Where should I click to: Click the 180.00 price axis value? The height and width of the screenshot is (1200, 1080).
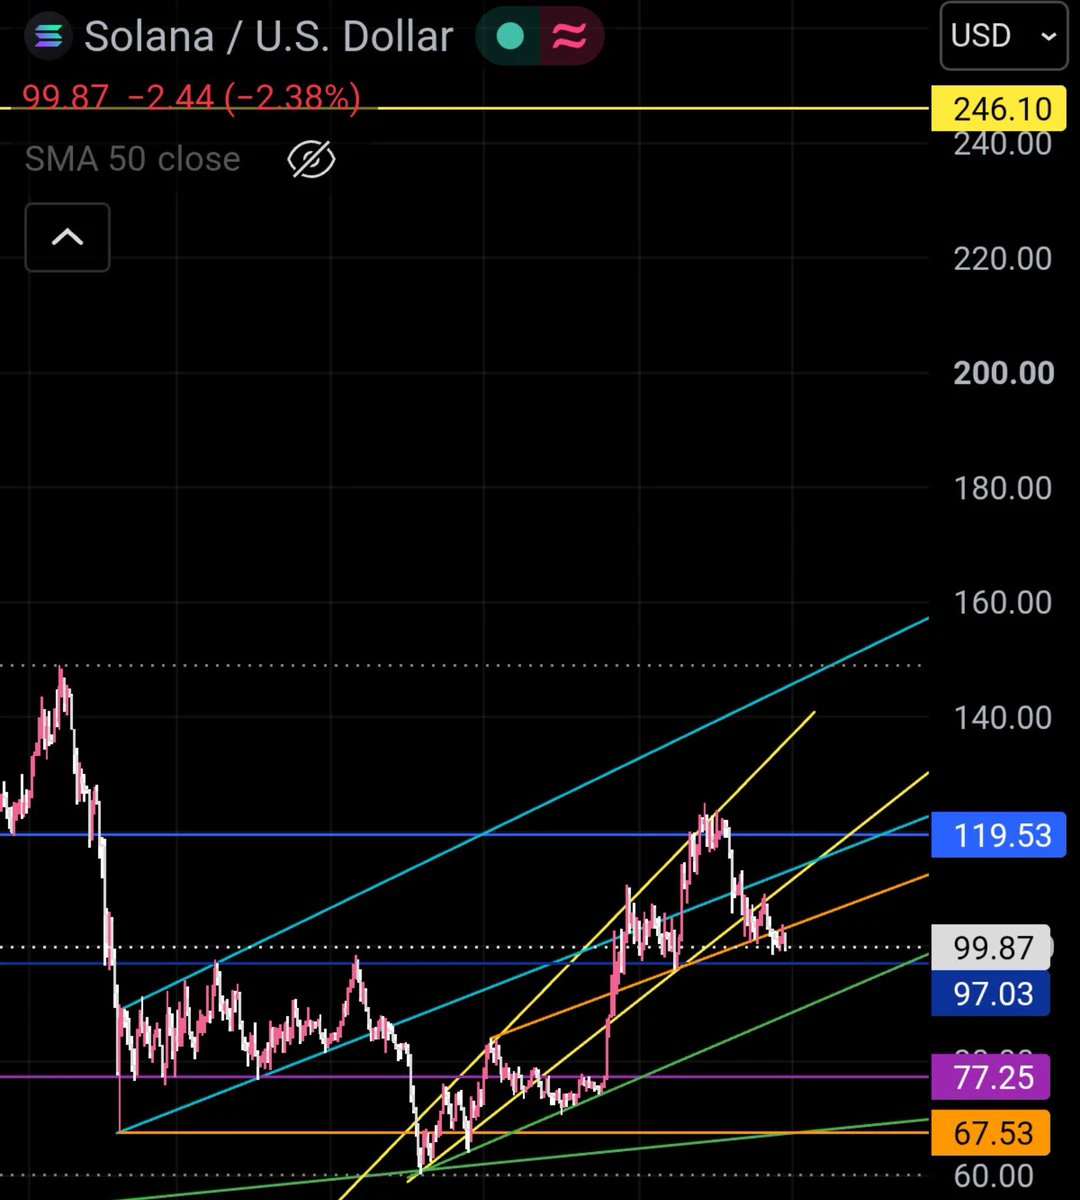(1002, 488)
